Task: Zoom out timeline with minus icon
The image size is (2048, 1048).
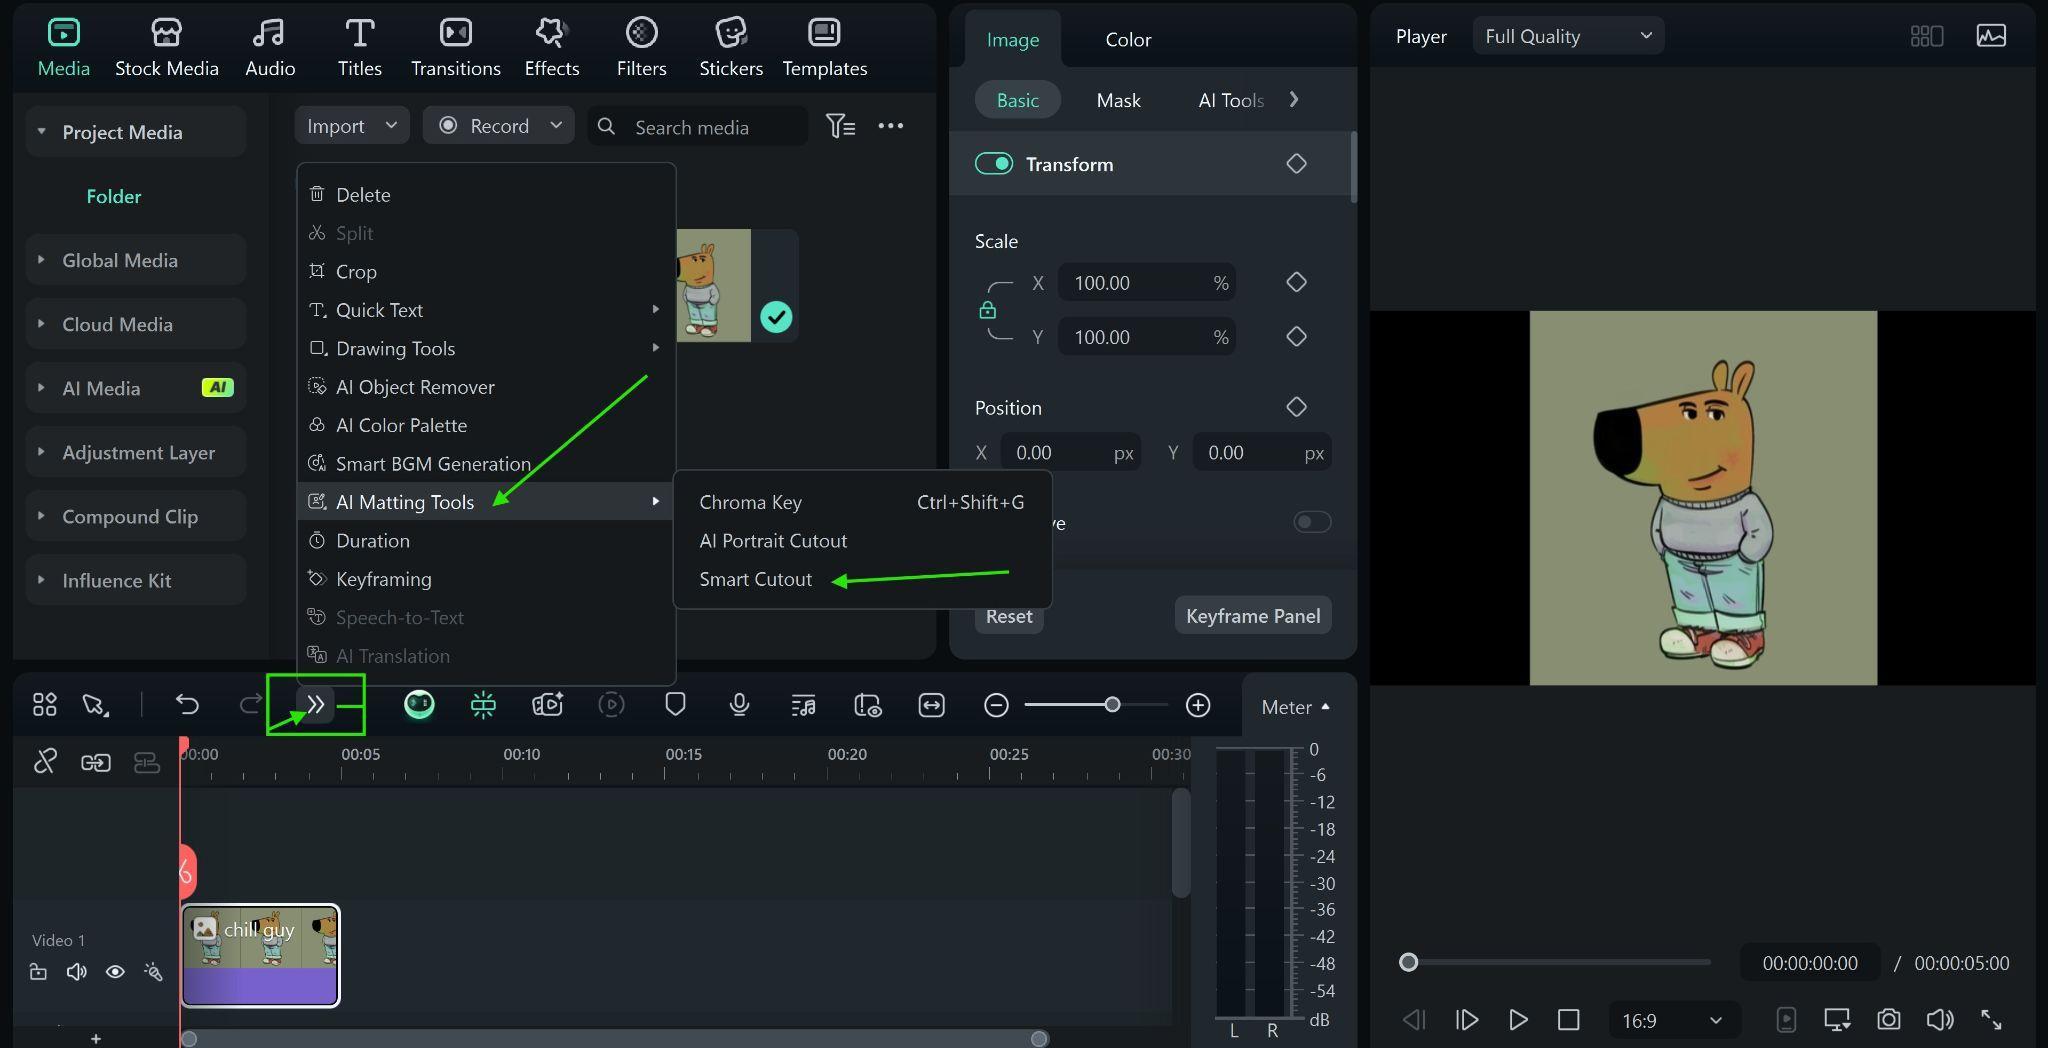Action: point(996,705)
